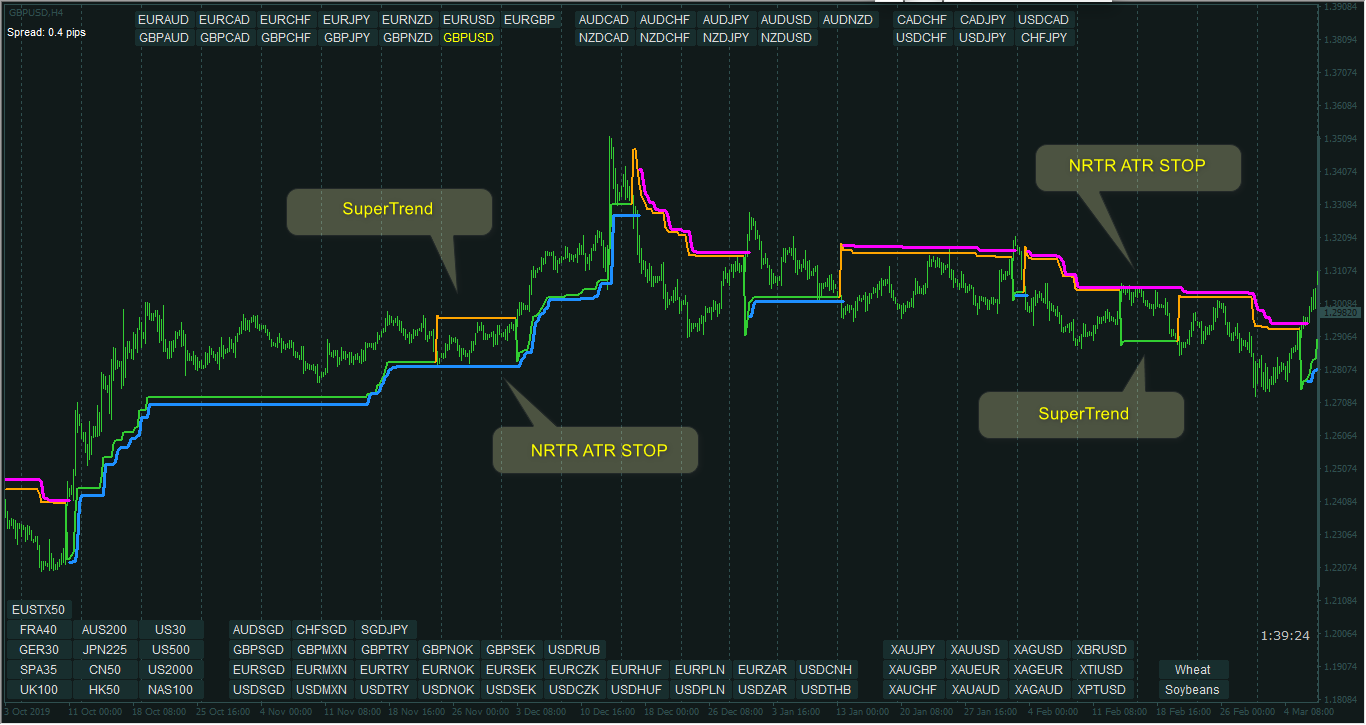Switch chart to GBPTRY
The image size is (1366, 725).
[385, 650]
